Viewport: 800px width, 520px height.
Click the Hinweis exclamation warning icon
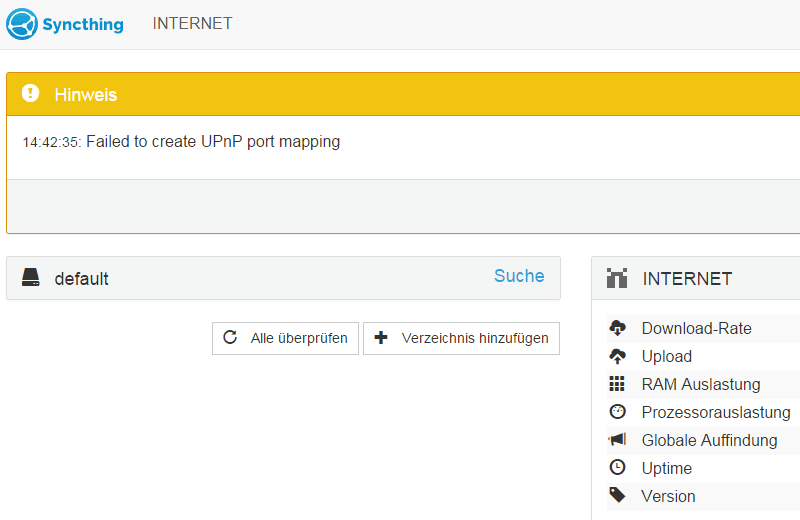pyautogui.click(x=31, y=93)
